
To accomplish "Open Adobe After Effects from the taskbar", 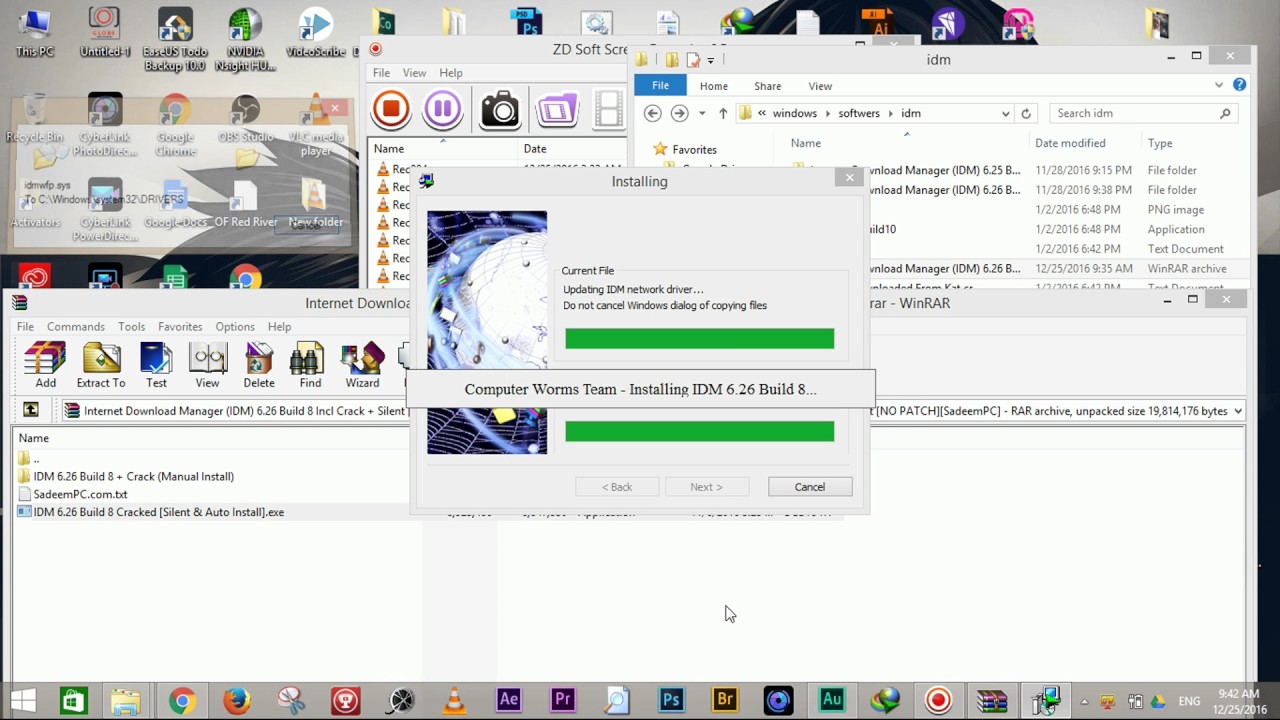I will pyautogui.click(x=508, y=700).
